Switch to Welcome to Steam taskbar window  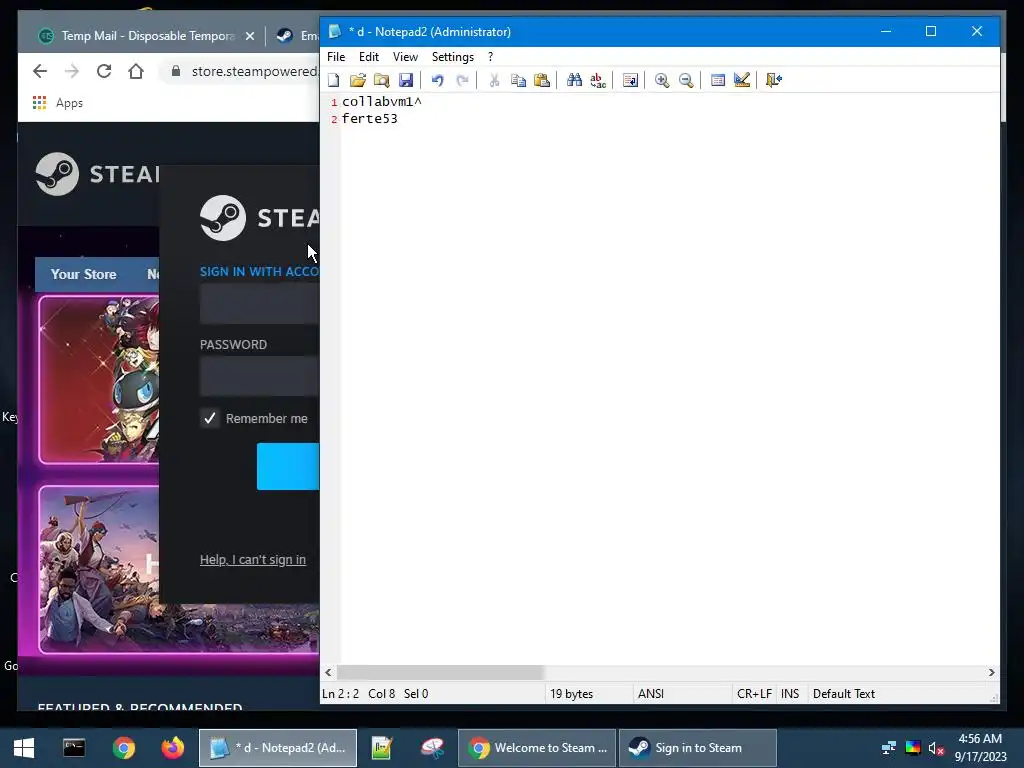(537, 748)
